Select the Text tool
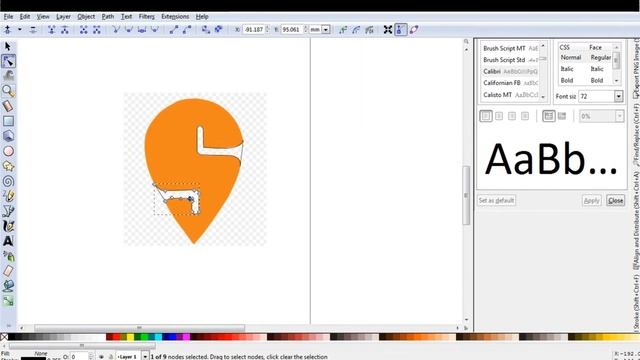Image resolution: width=640 pixels, height=360 pixels. pyautogui.click(x=8, y=241)
